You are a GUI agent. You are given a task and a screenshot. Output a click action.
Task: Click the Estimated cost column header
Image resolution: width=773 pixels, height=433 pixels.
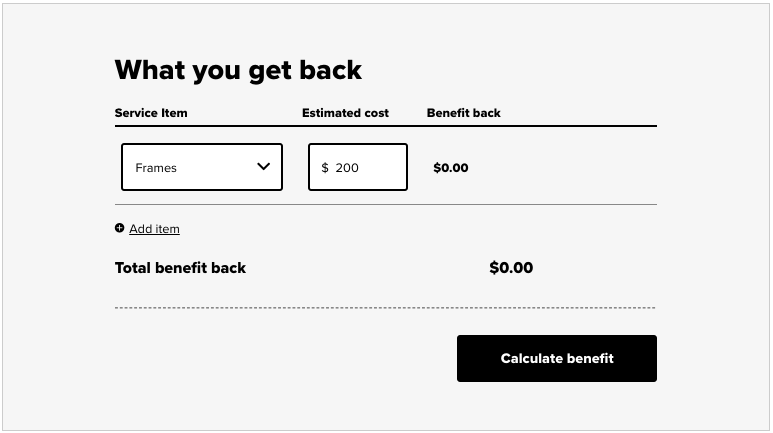[345, 113]
